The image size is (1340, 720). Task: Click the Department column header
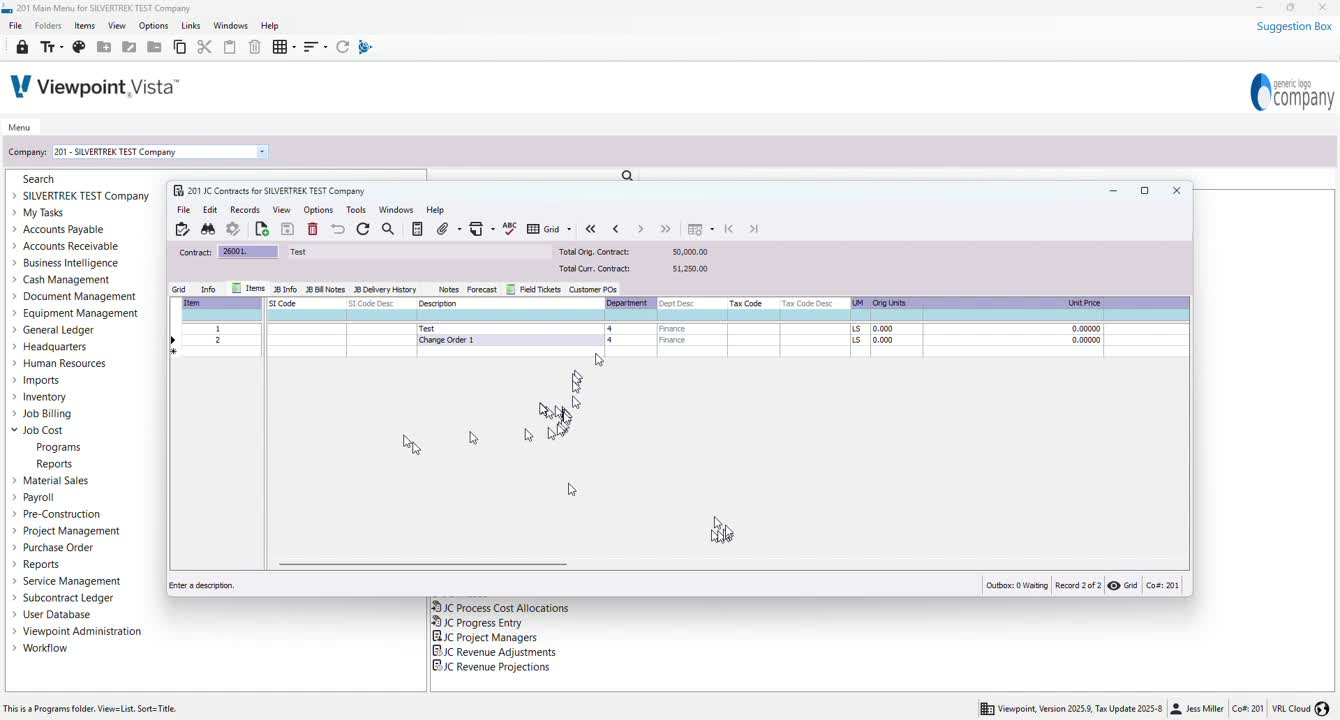[x=630, y=303]
